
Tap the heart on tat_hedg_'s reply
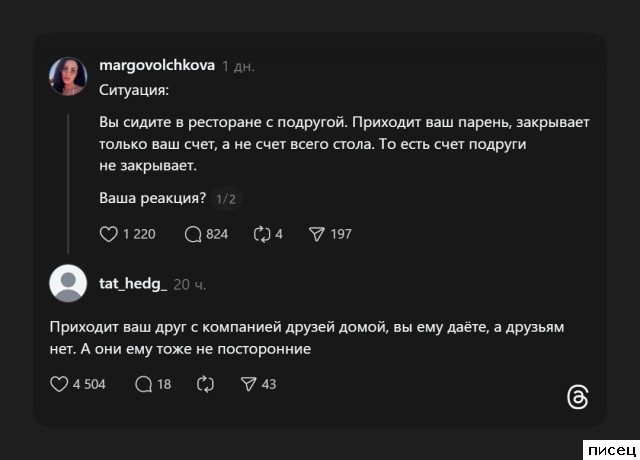[58, 384]
